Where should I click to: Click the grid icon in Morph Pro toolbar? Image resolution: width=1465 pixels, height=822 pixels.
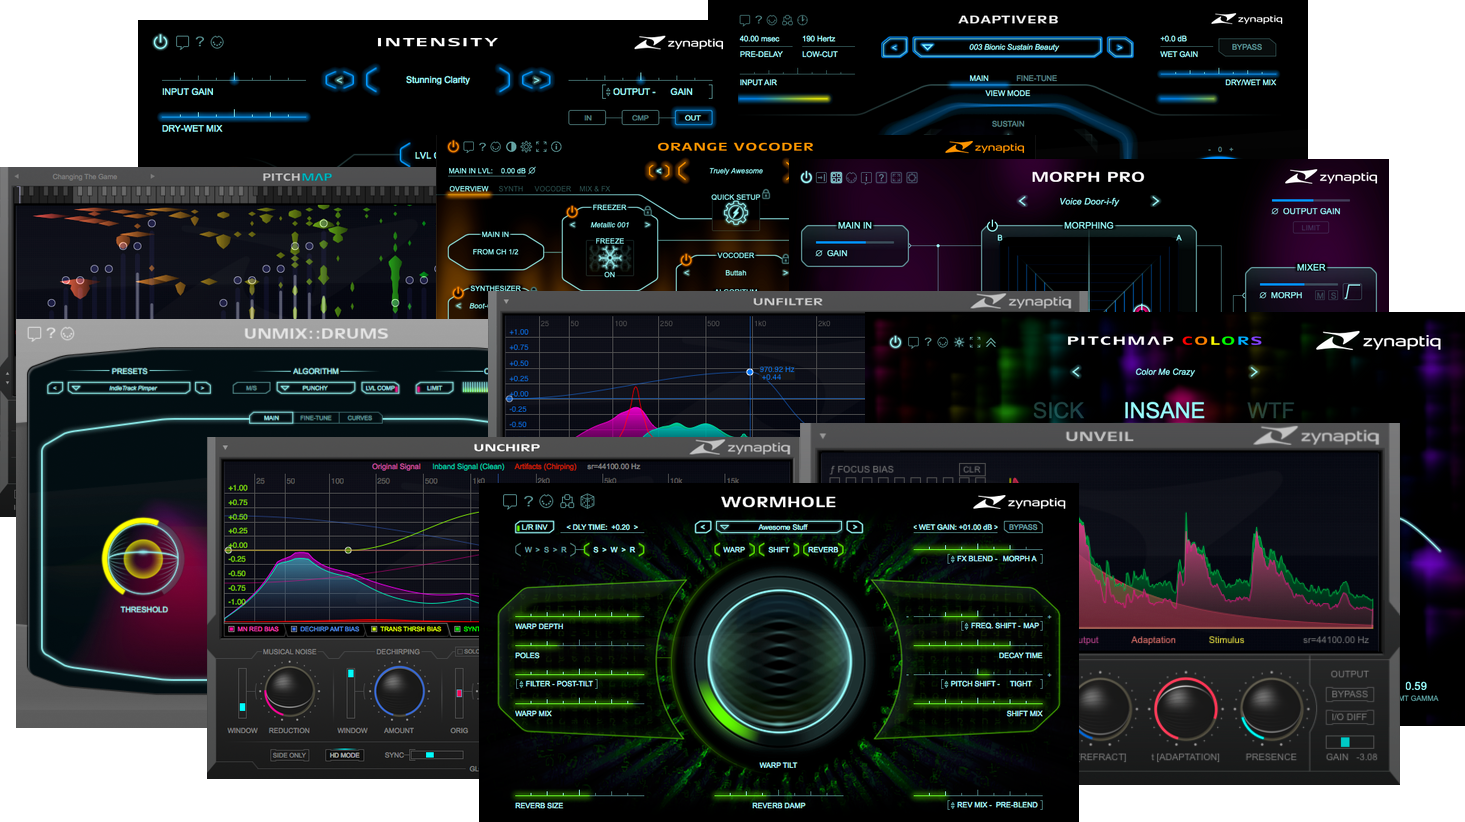tap(836, 177)
